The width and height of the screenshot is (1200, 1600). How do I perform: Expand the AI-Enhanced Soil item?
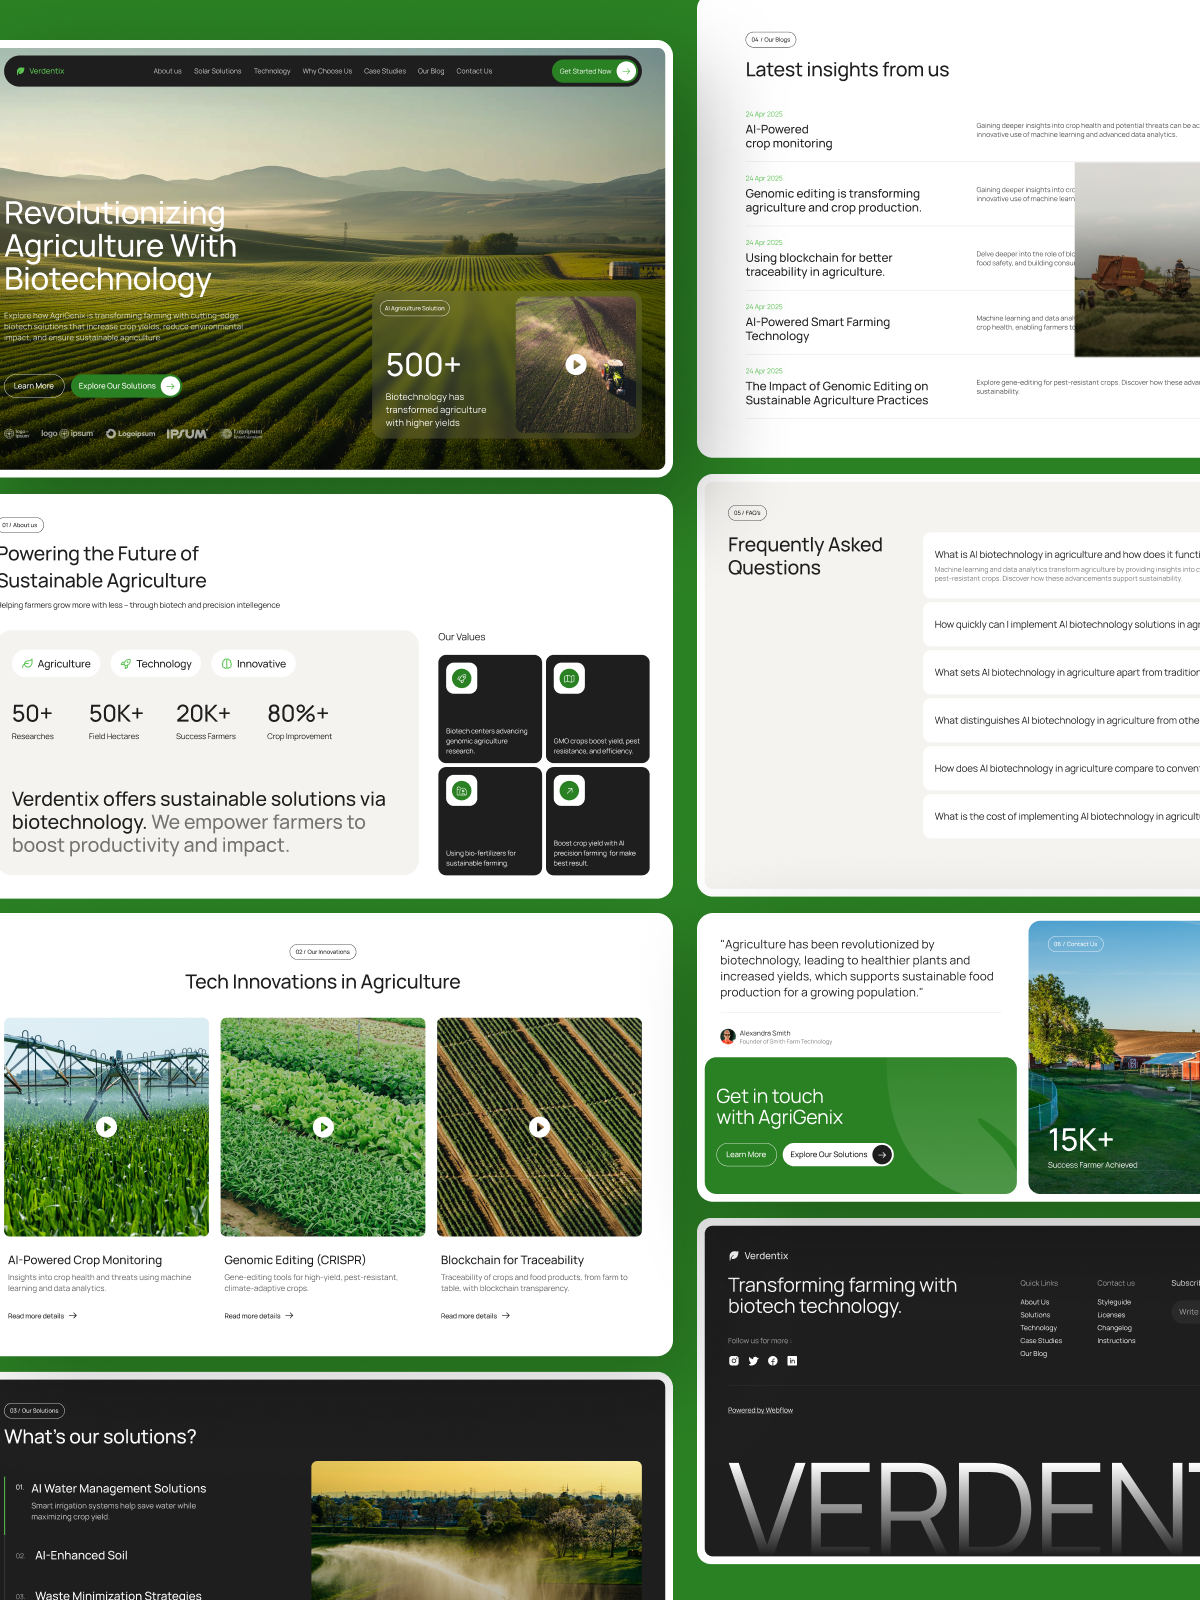[x=81, y=1555]
